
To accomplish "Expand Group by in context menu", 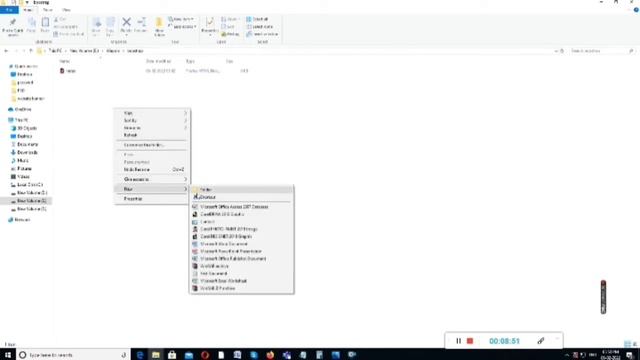I will point(151,128).
